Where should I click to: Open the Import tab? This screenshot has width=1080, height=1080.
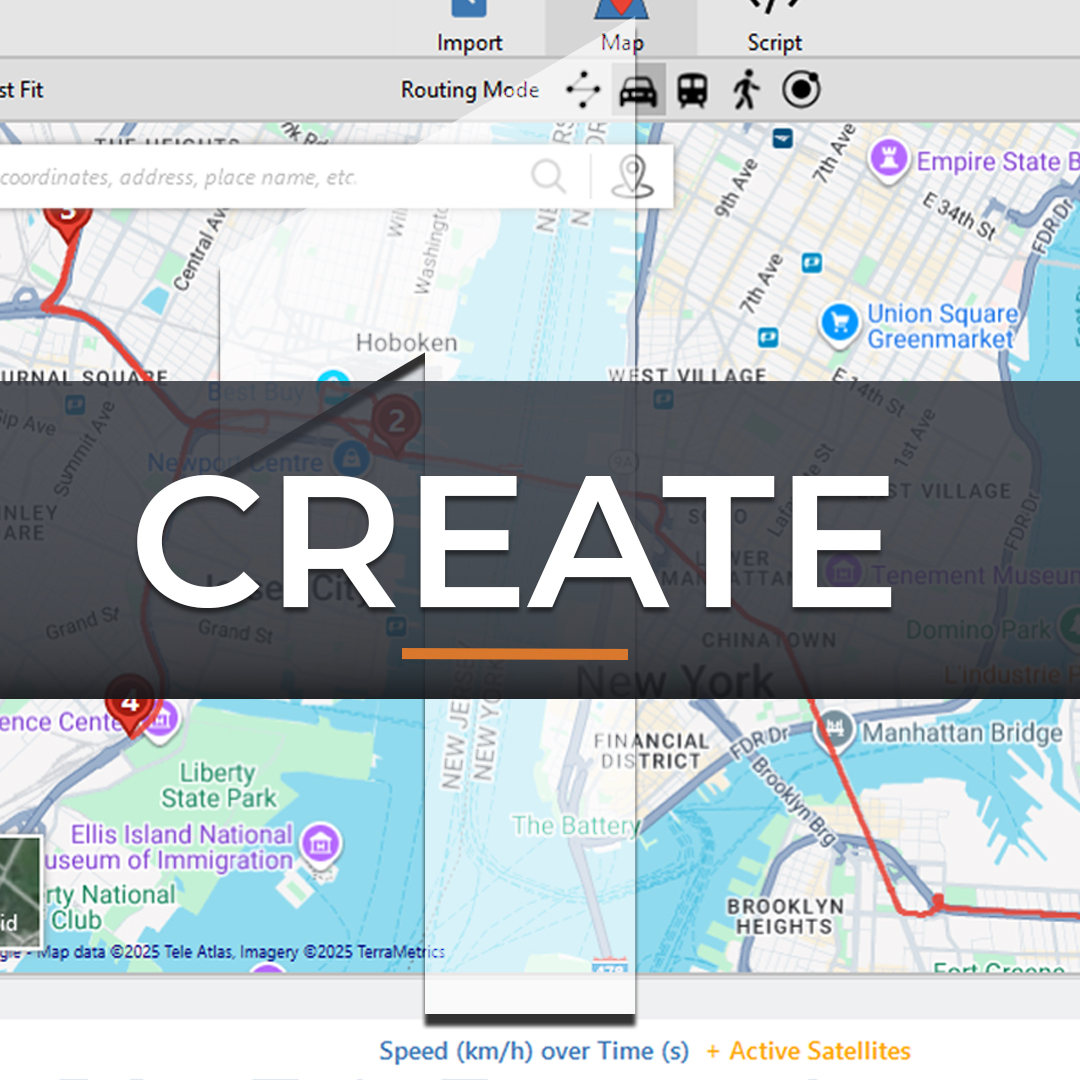coord(469,28)
